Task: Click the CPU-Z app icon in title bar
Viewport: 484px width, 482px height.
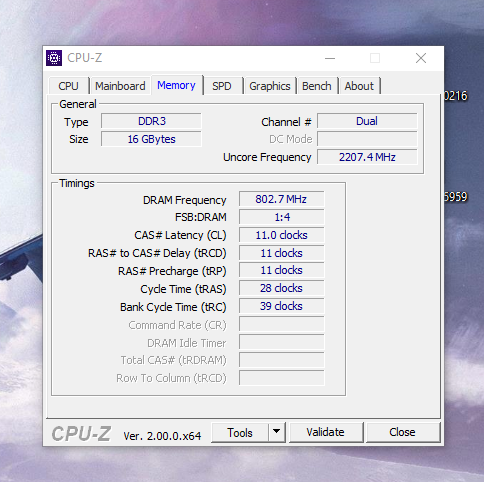Action: [54, 58]
